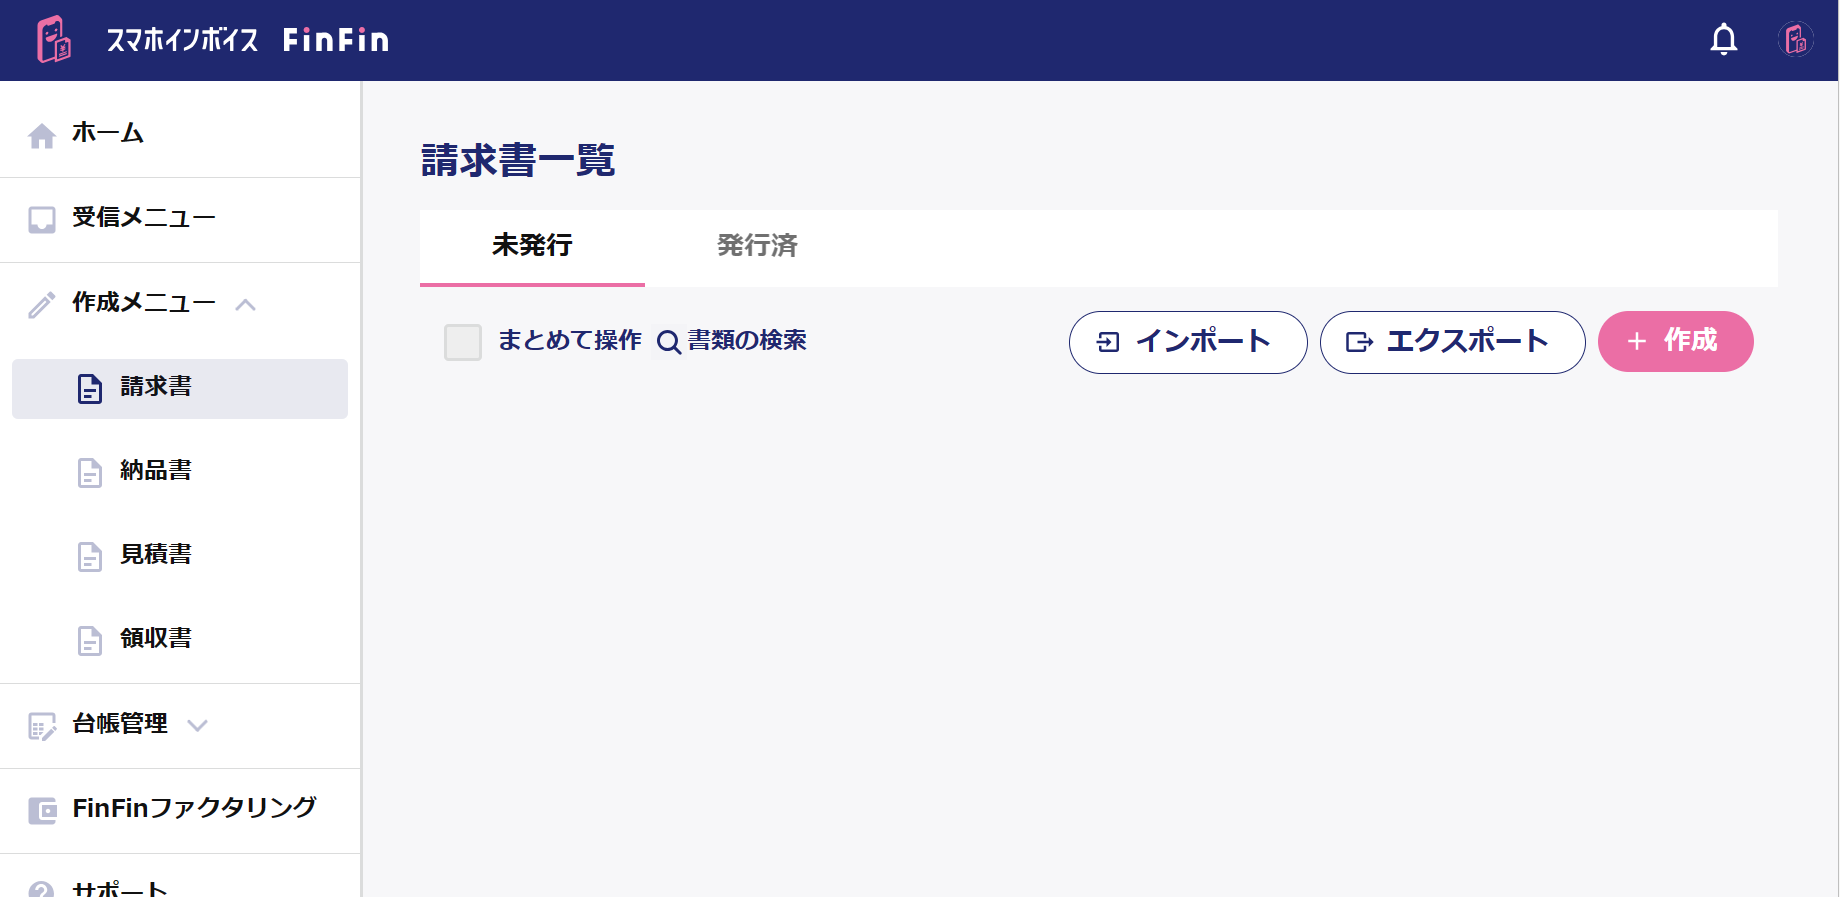
Task: Click the 請求書一覧 page heading
Action: pos(518,160)
